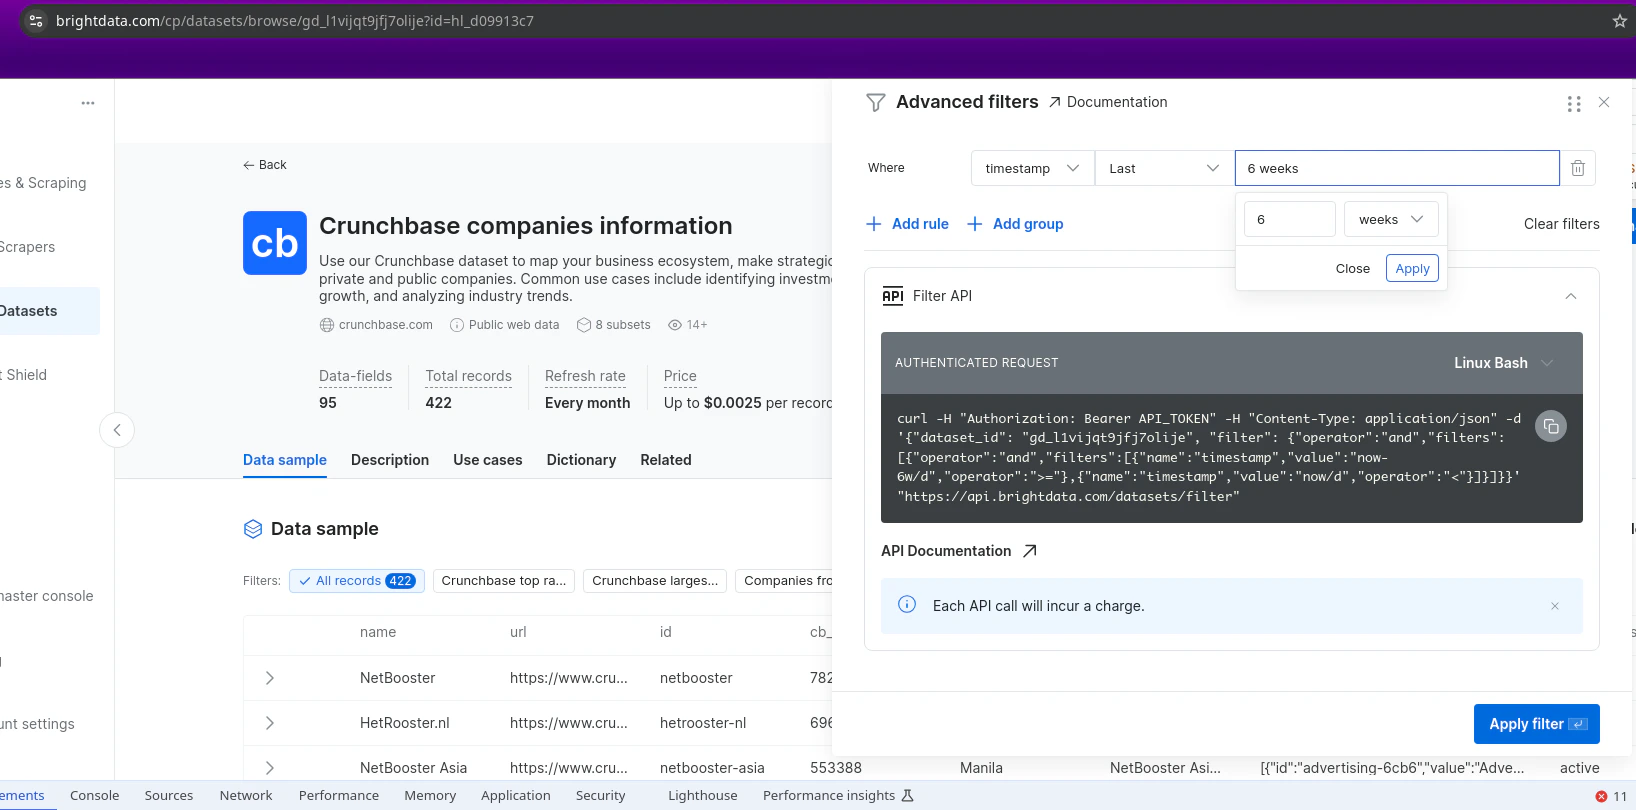Viewport: 1636px width, 810px height.
Task: Click the Crunchbase cb logo
Action: click(275, 243)
